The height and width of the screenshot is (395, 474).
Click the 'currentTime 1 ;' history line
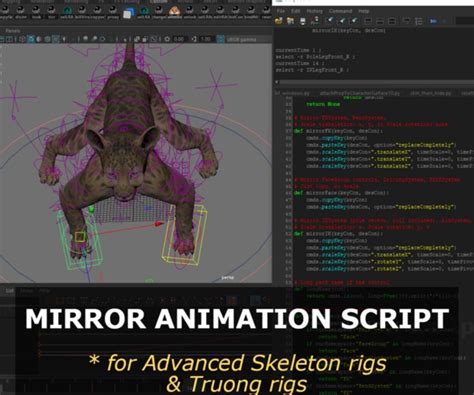[x=300, y=50]
